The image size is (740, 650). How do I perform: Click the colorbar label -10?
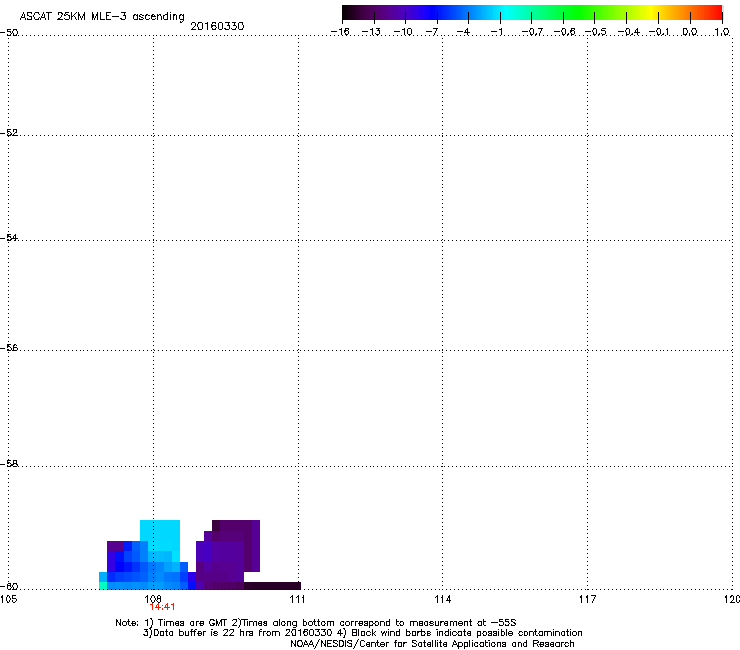tap(403, 32)
